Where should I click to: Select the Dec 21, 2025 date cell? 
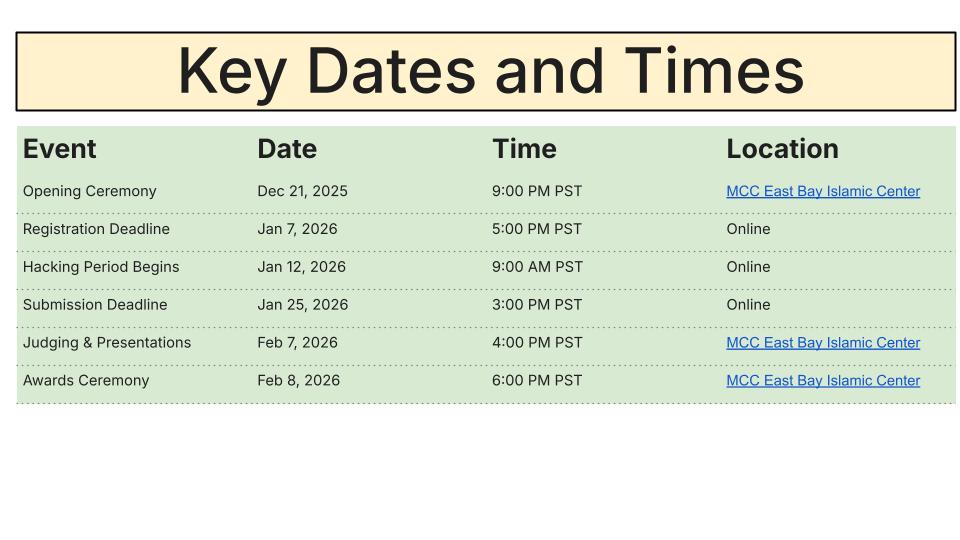point(302,191)
